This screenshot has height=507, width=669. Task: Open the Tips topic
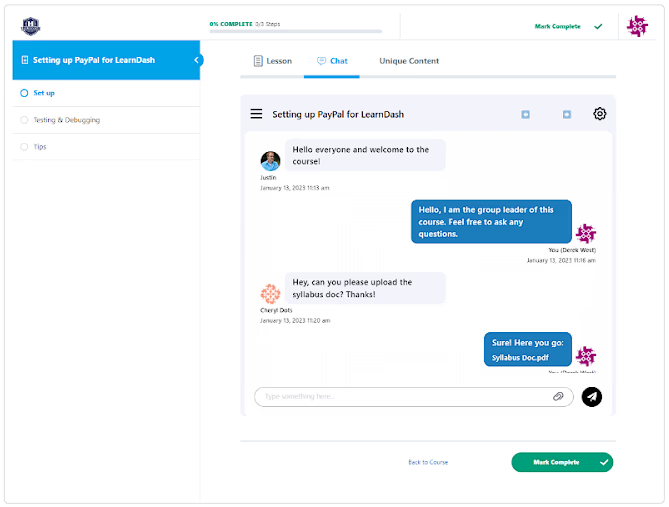tap(40, 147)
